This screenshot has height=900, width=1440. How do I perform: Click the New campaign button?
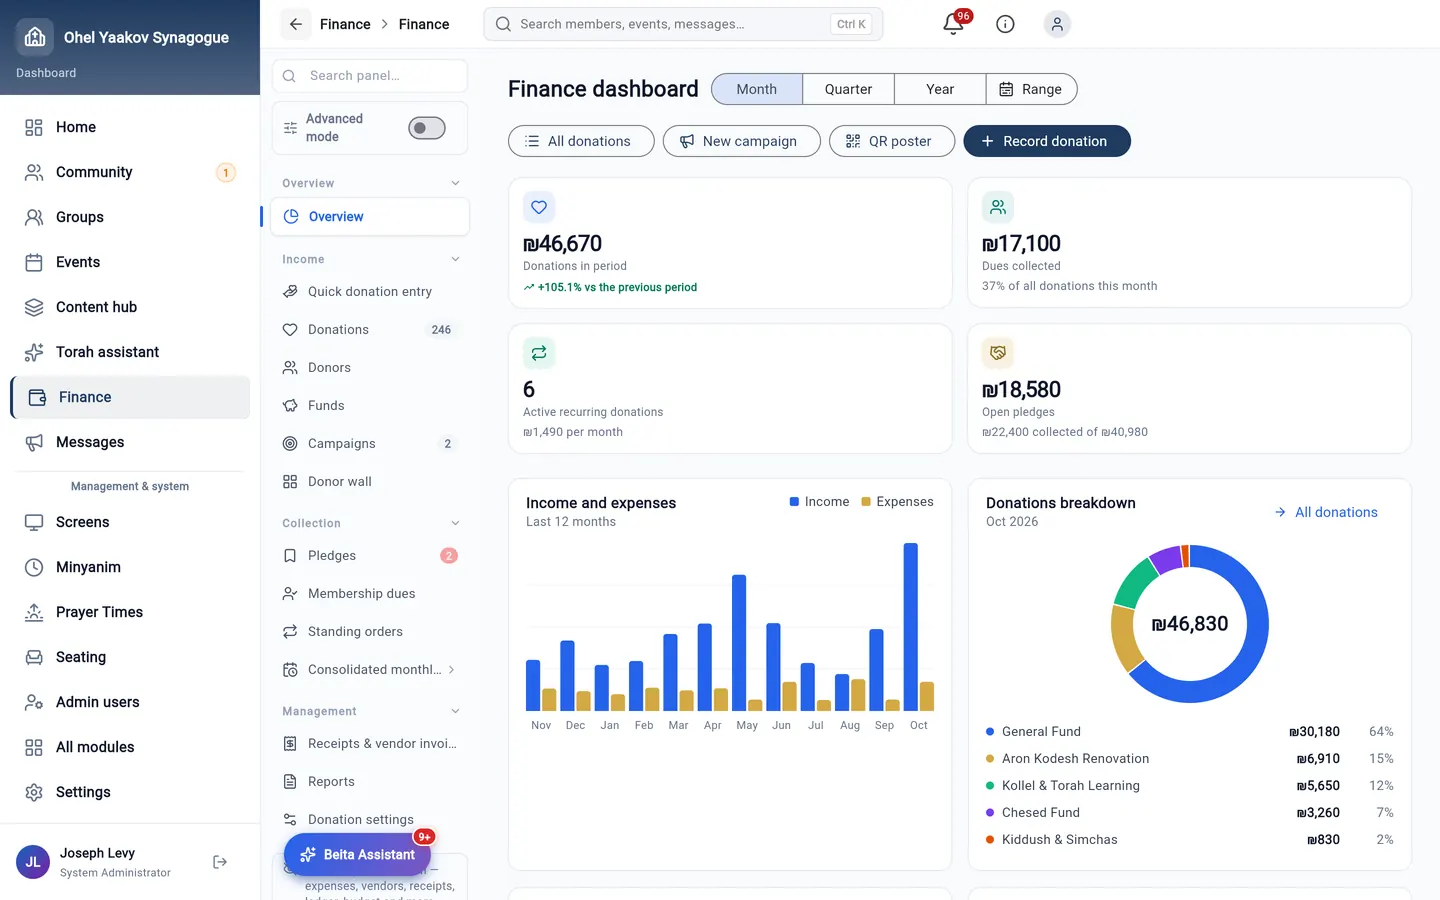[742, 141]
